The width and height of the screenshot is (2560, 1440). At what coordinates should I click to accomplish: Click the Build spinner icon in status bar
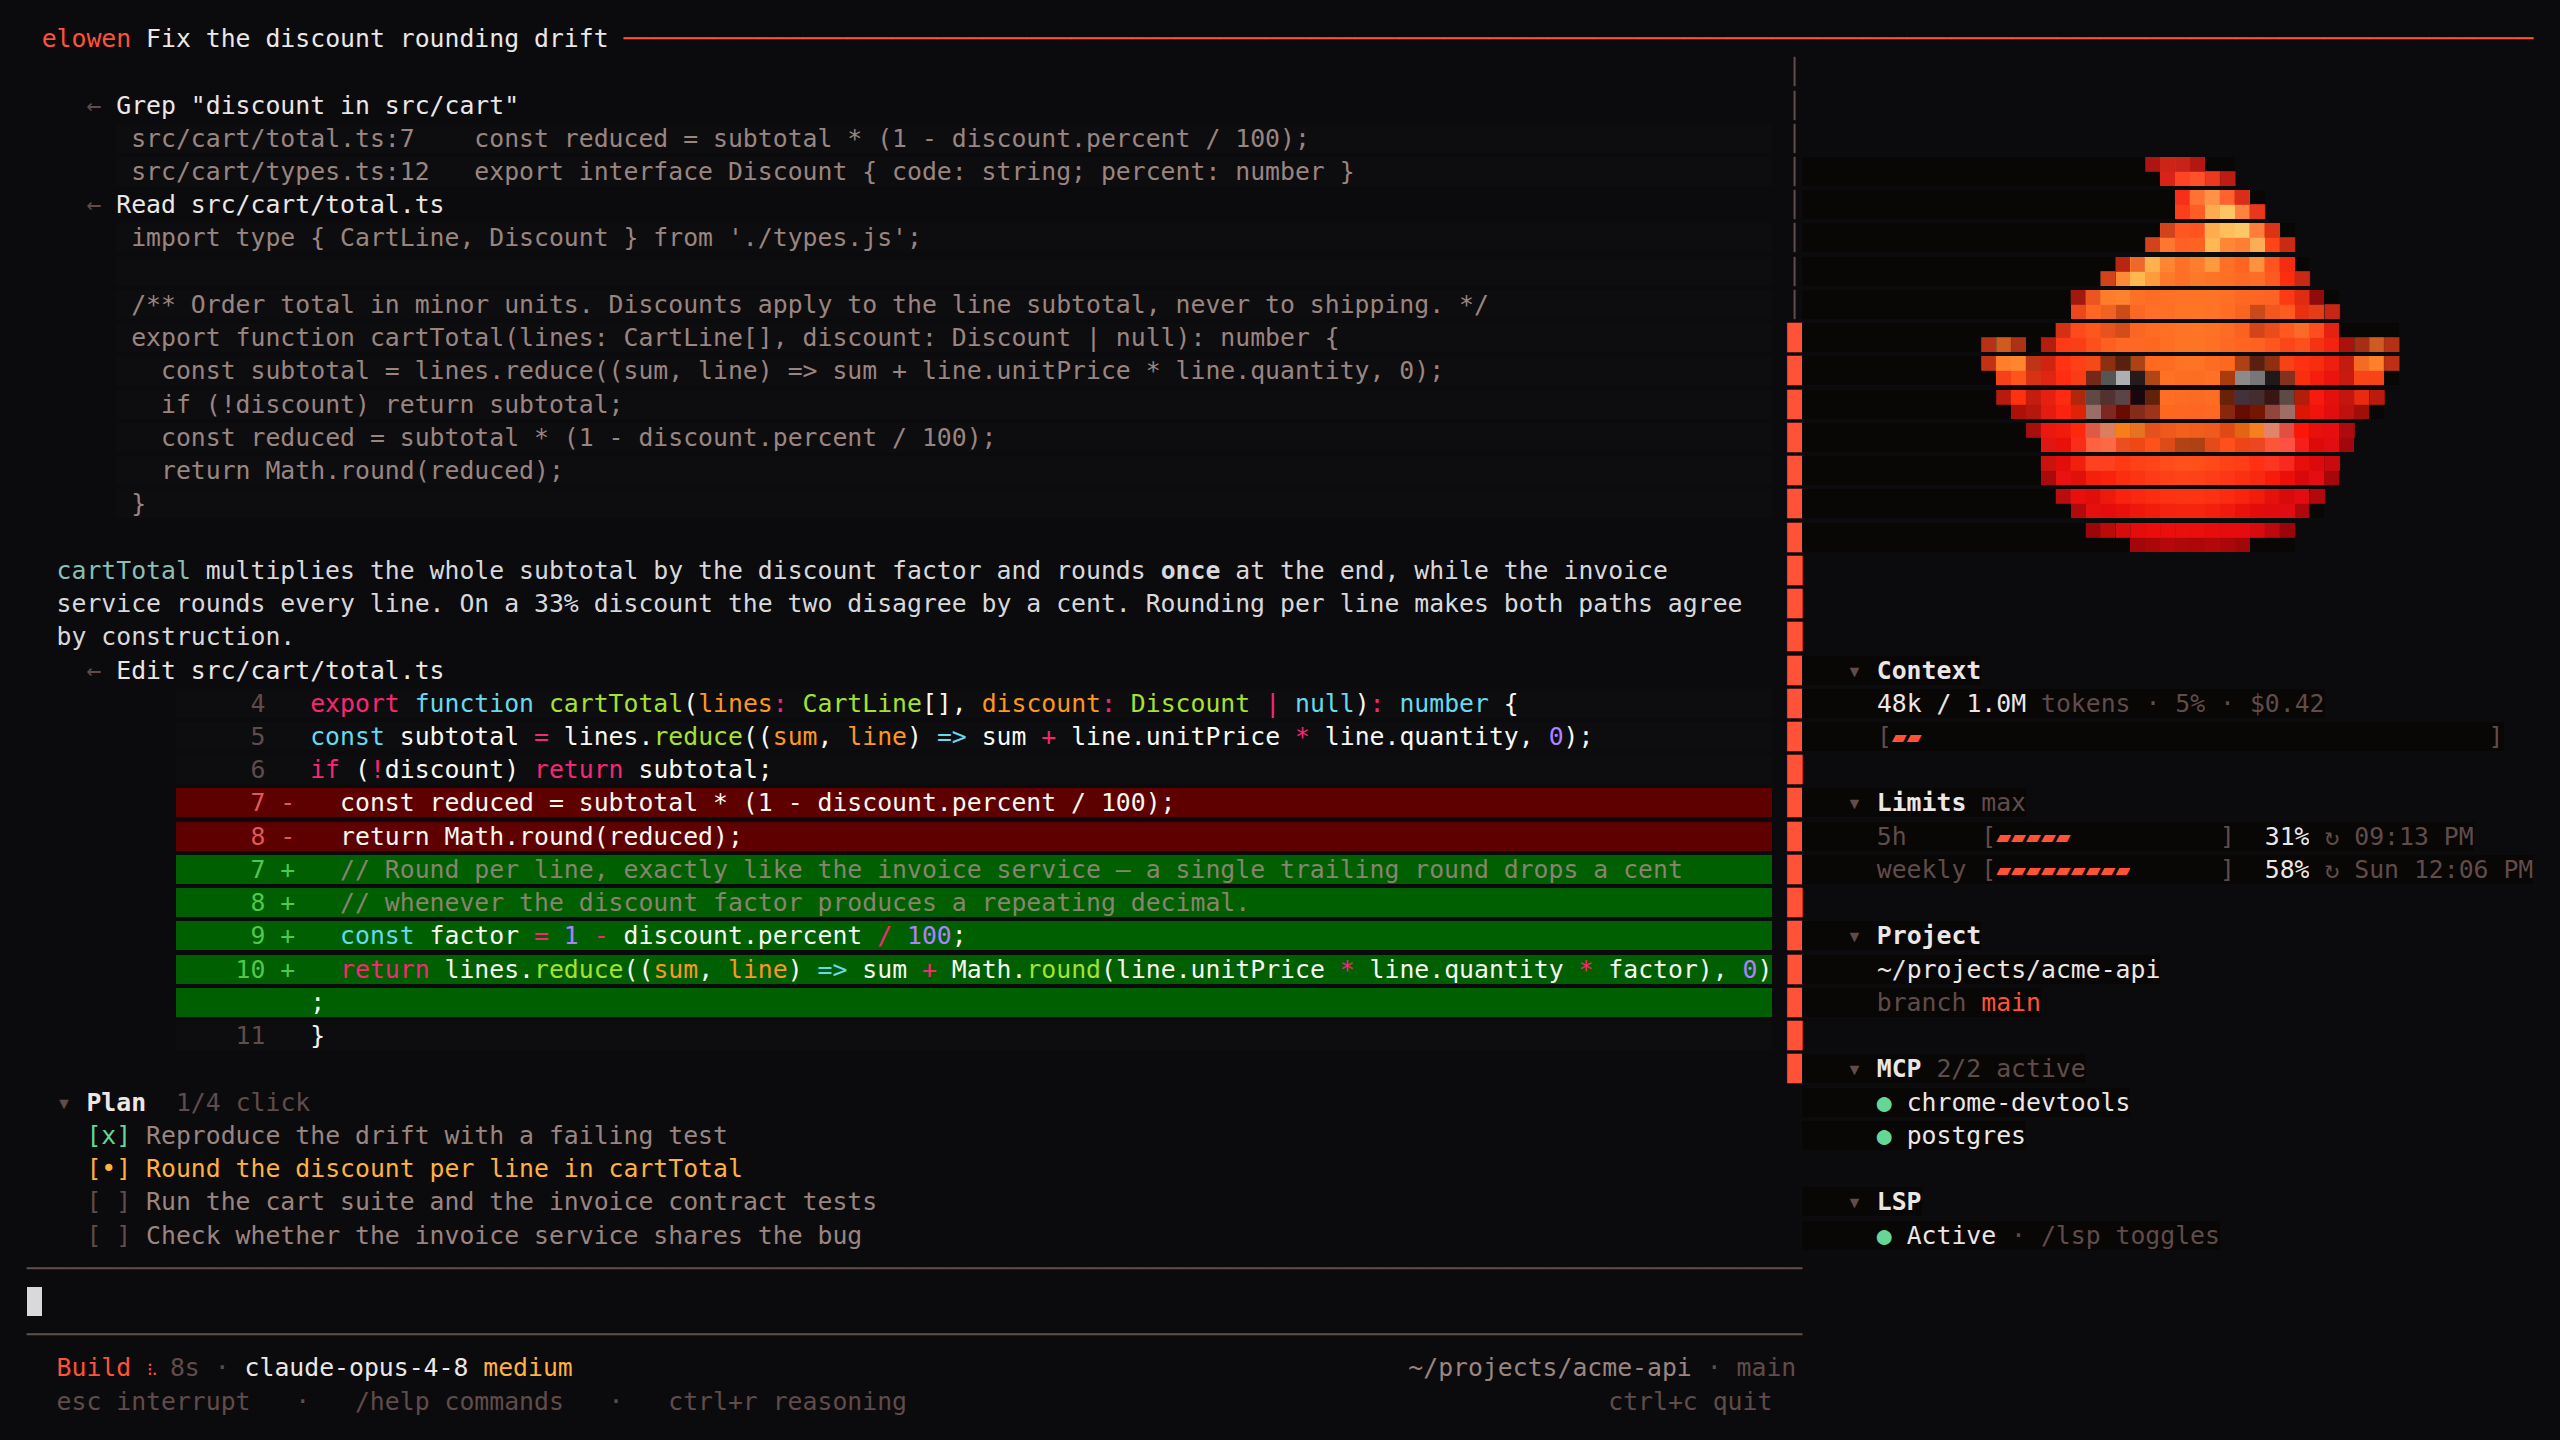(x=151, y=1369)
